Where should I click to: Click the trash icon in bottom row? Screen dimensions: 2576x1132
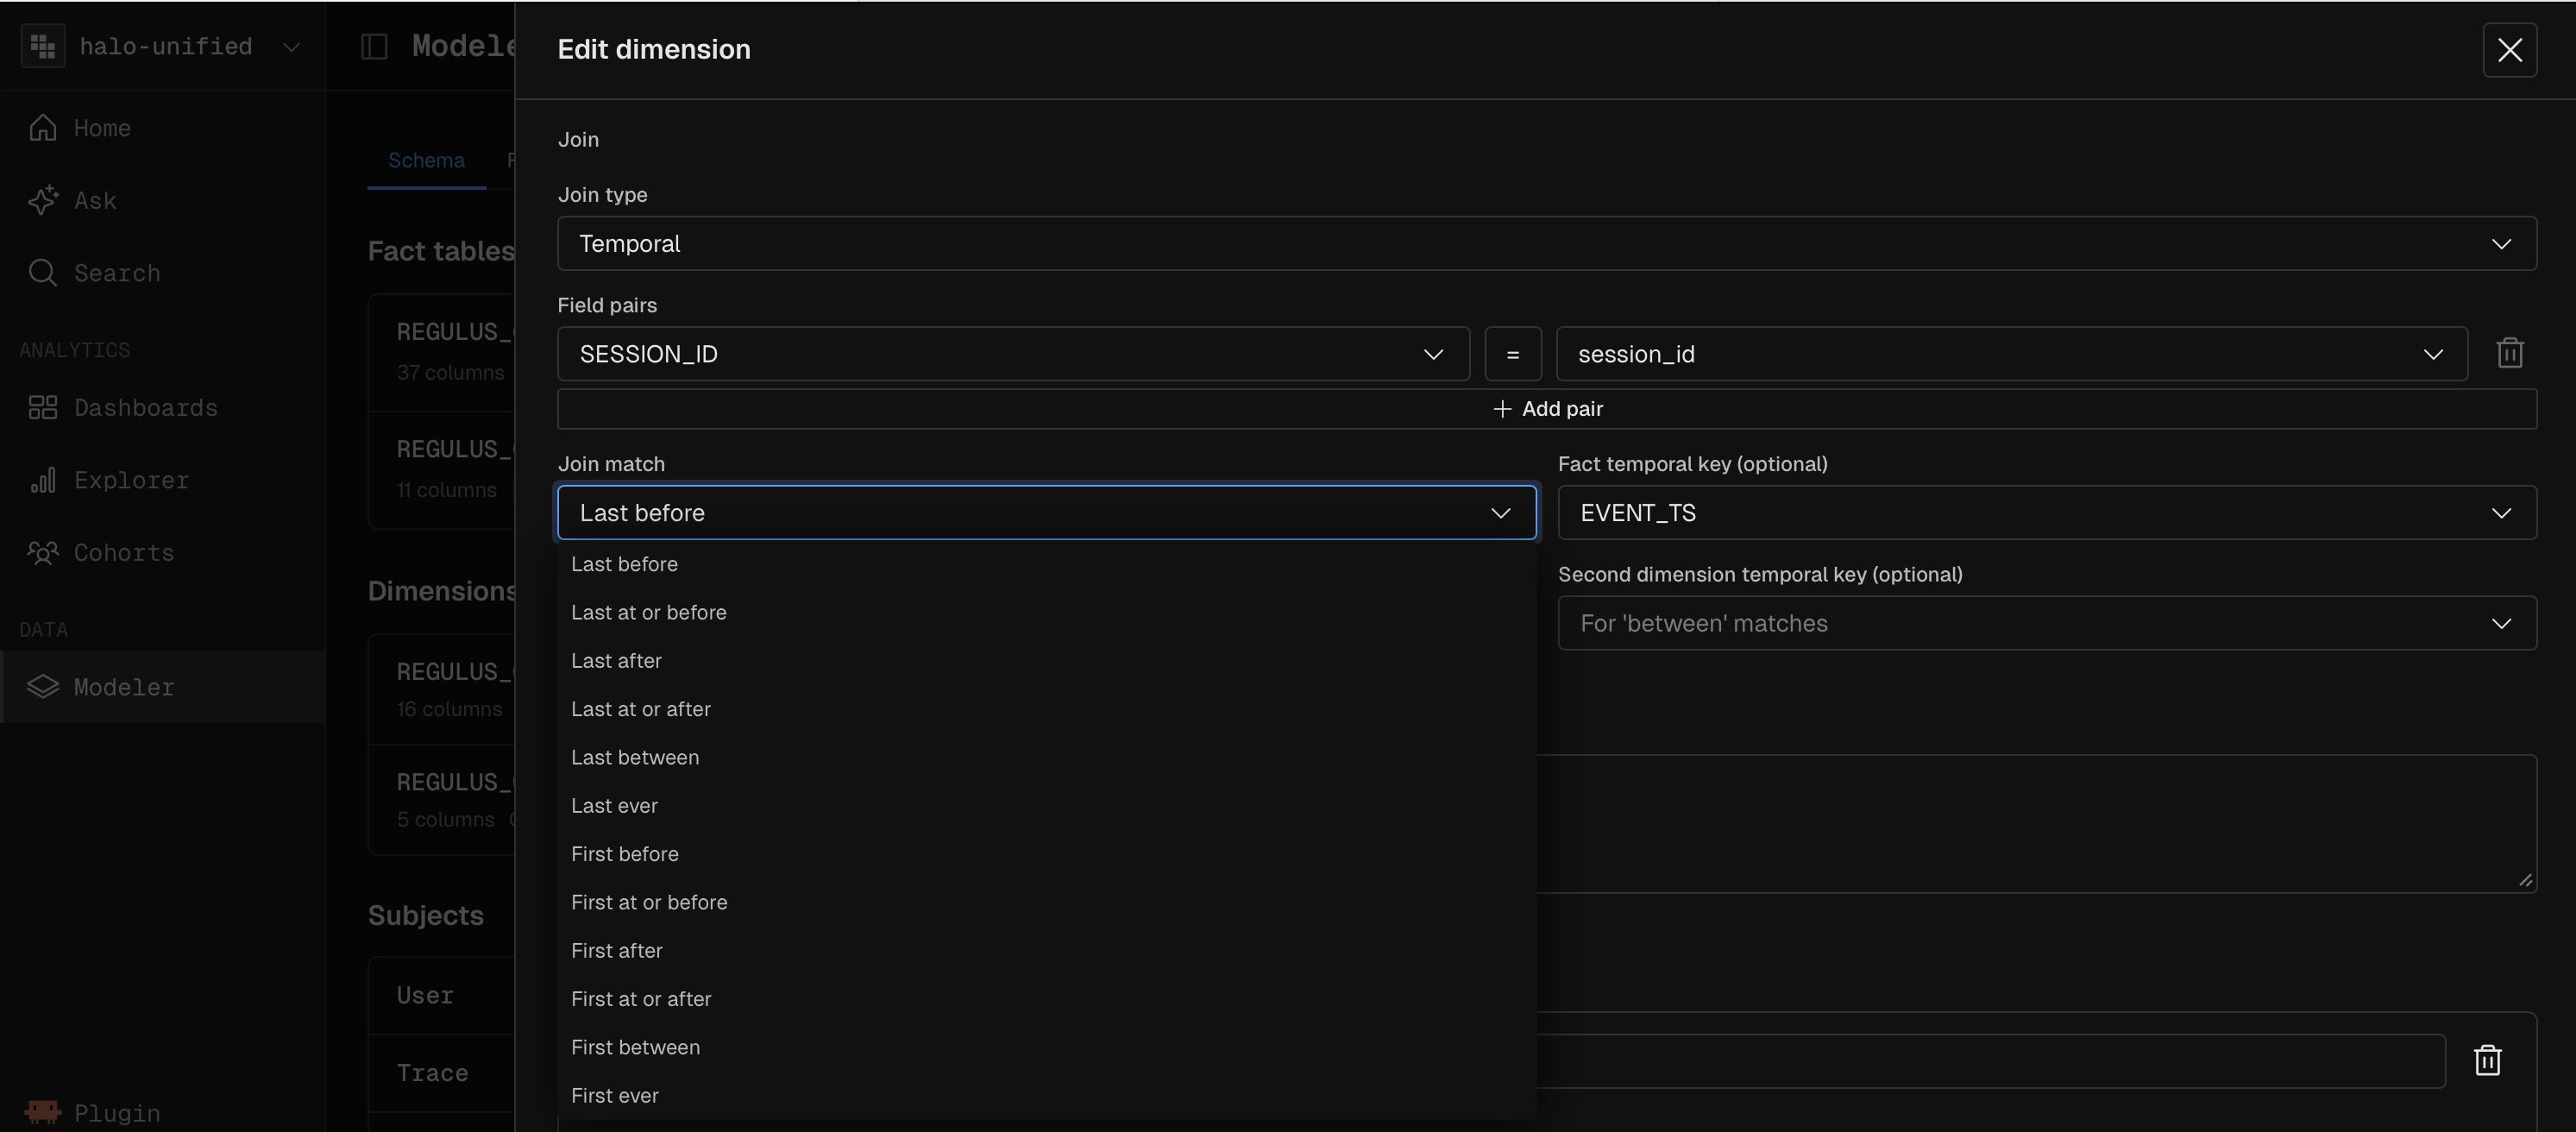tap(2487, 1060)
